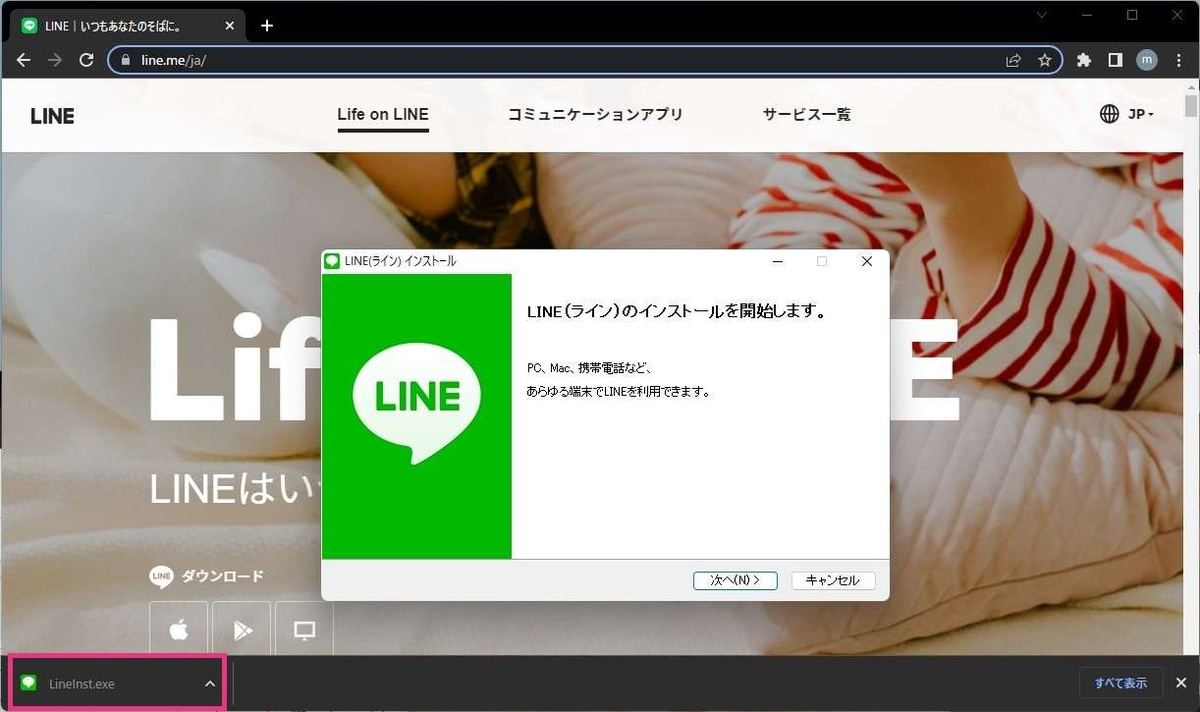Close the downloads bar
1200x712 pixels.
(1181, 683)
